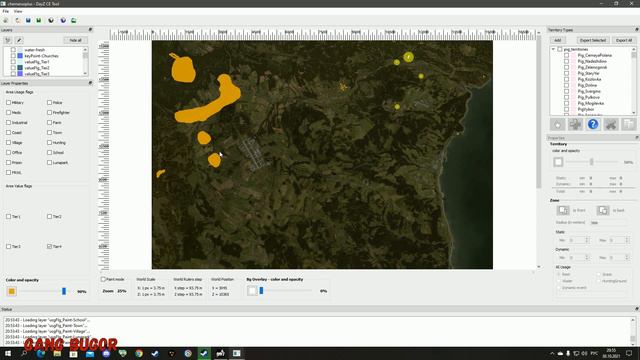Click the Layers list scrollbar down arrow
640x360 pixels.
tap(85, 73)
